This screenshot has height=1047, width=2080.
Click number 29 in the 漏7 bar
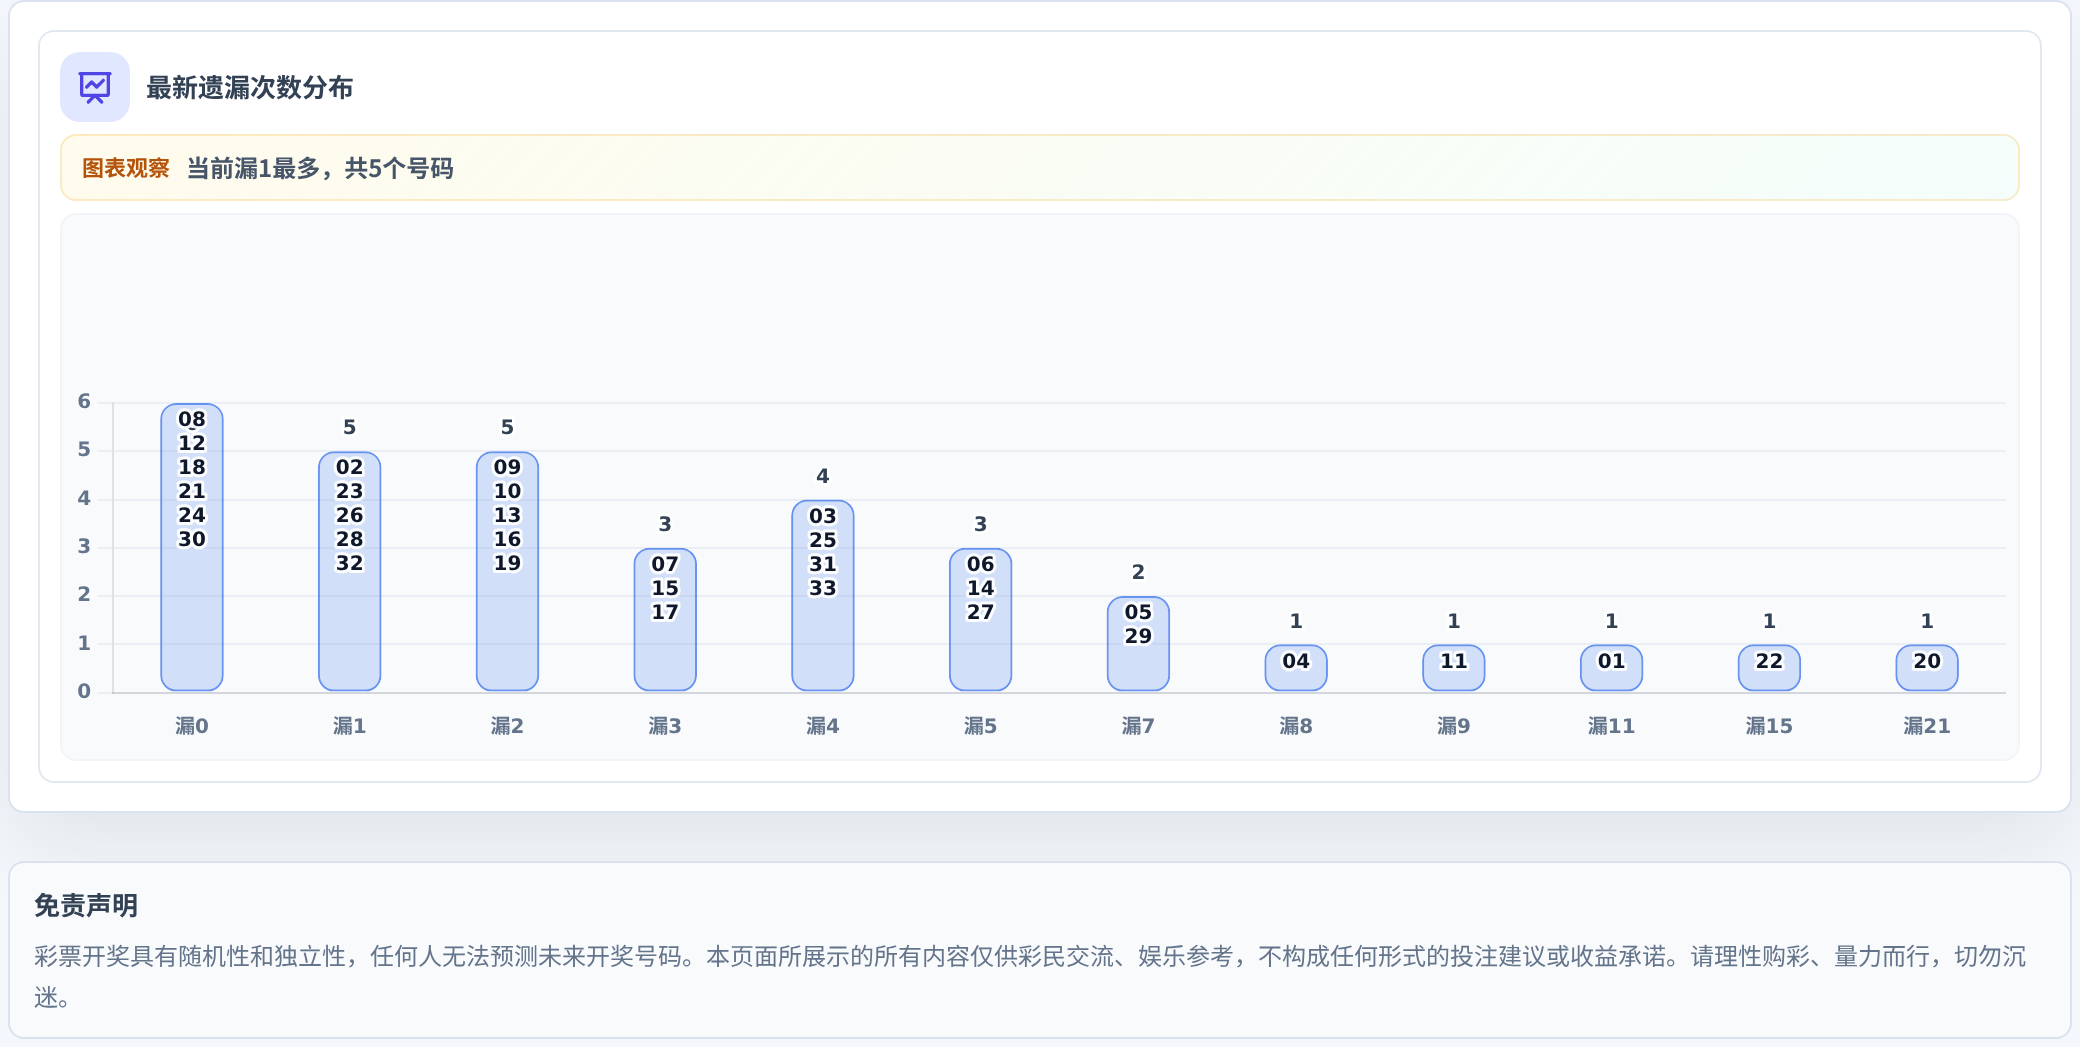(x=1138, y=636)
